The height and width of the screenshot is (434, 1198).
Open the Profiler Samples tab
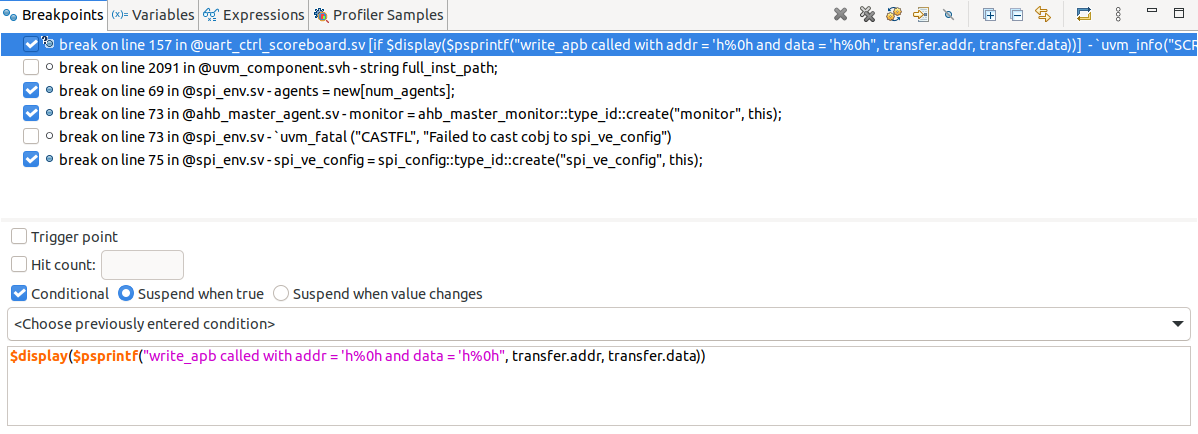pyautogui.click(x=378, y=15)
